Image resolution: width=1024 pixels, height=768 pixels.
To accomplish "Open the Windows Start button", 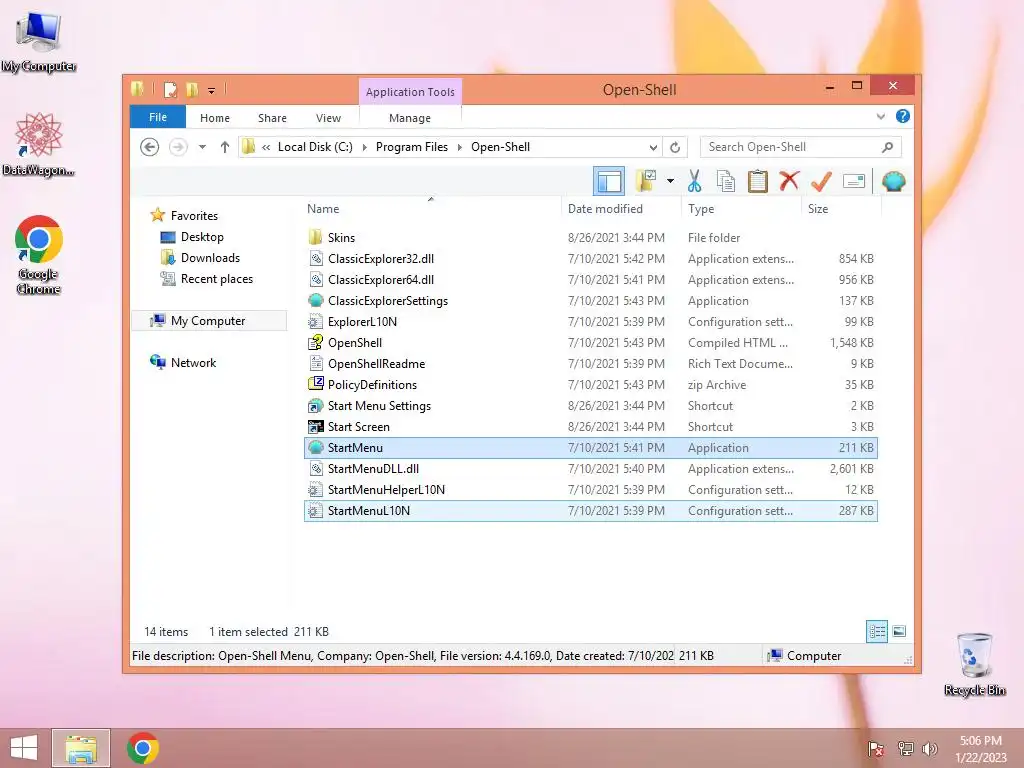I will click(x=24, y=748).
